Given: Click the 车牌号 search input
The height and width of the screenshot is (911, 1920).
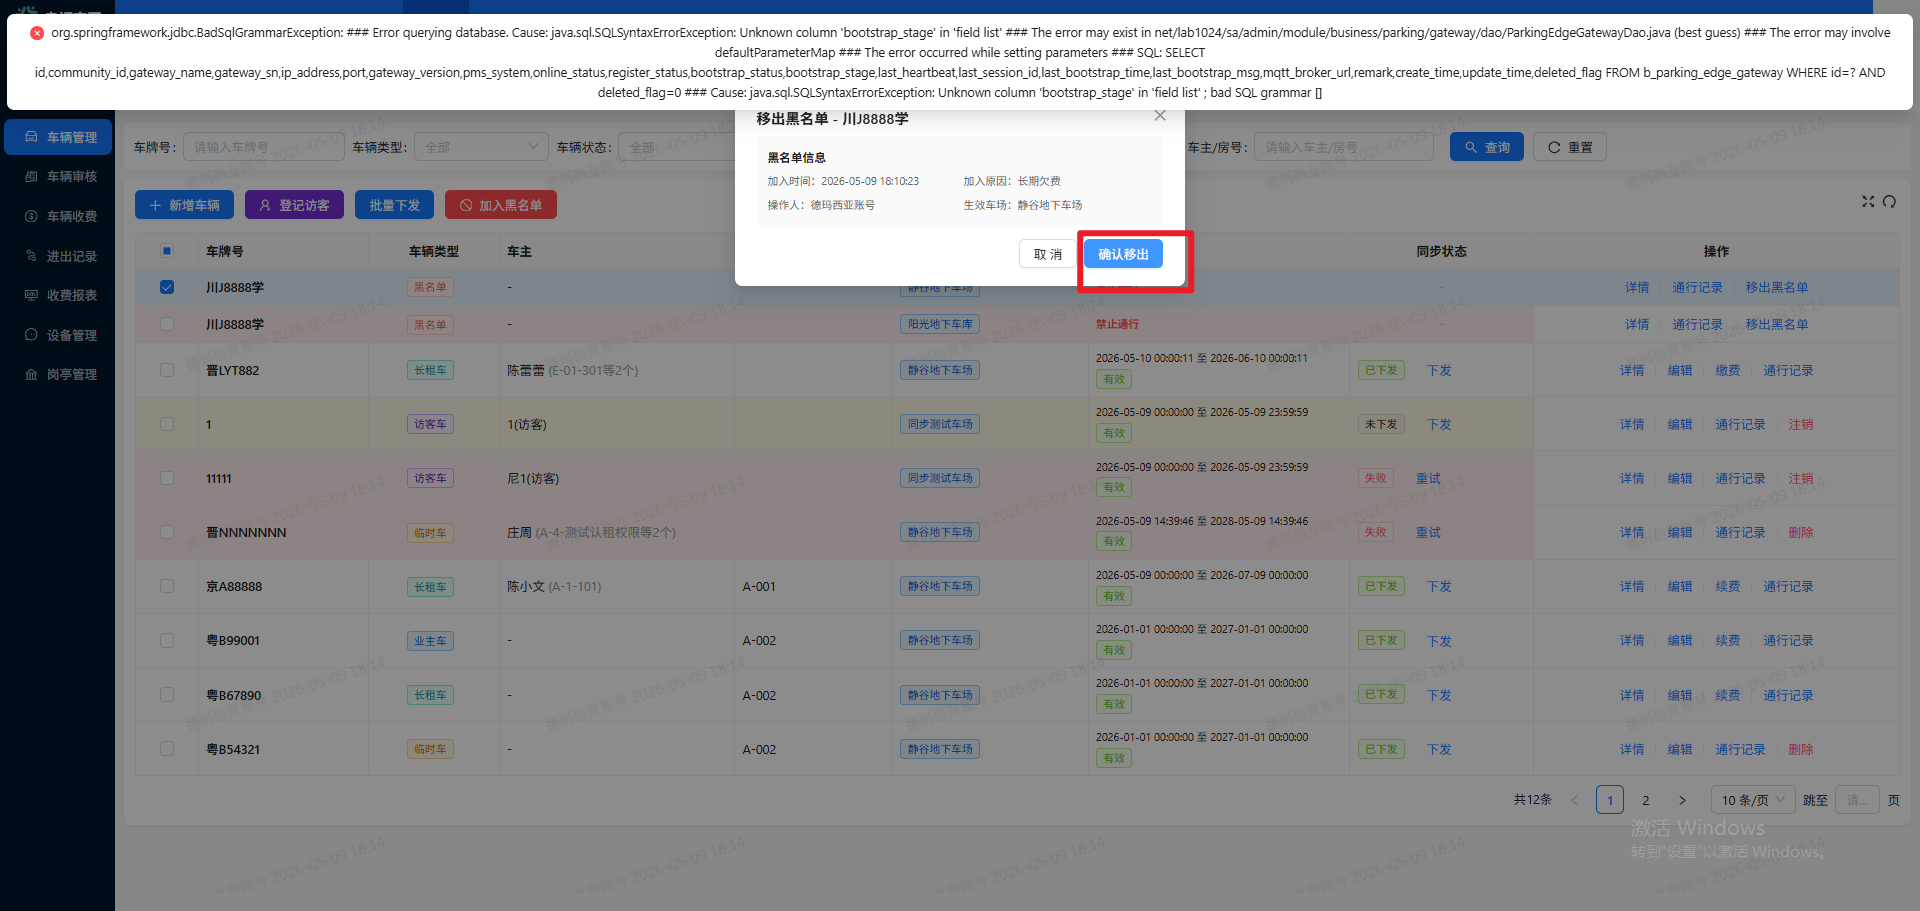Looking at the screenshot, I should pos(264,147).
